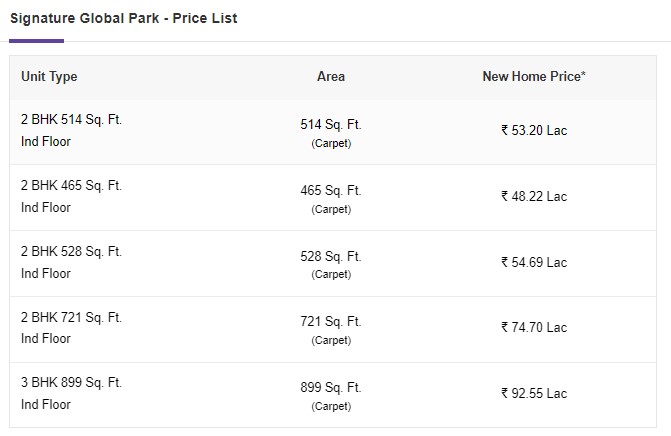This screenshot has width=671, height=436.
Task: Click the ₹ 54.69 Lac price
Action: click(534, 262)
